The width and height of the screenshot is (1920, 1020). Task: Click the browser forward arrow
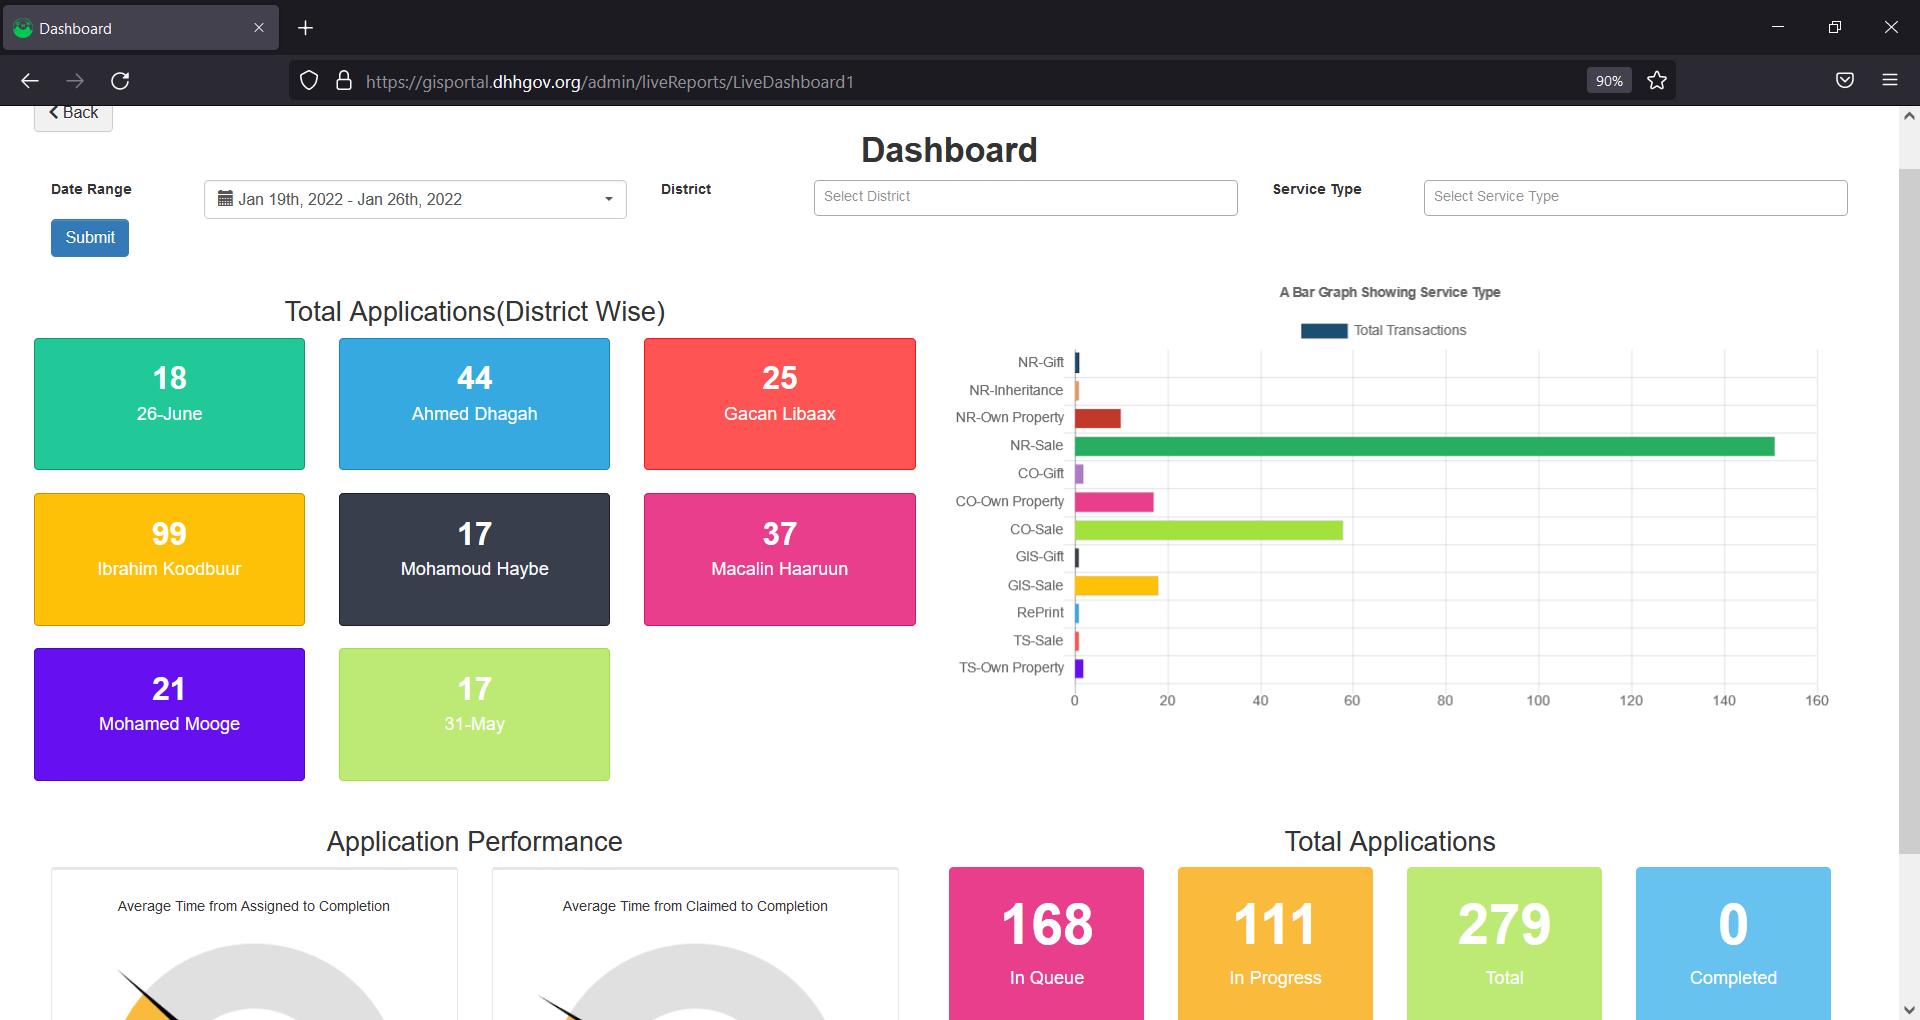tap(75, 81)
